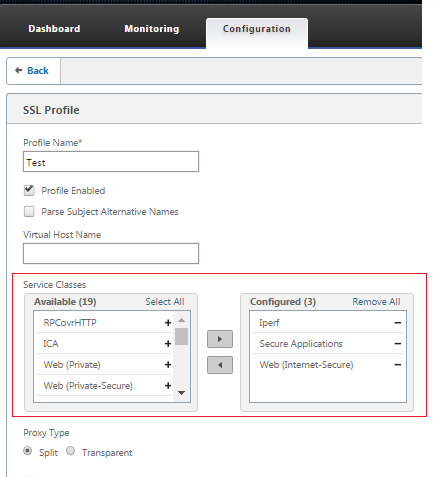
Task: Remove Secure Applications with minus icon
Action: (x=398, y=344)
